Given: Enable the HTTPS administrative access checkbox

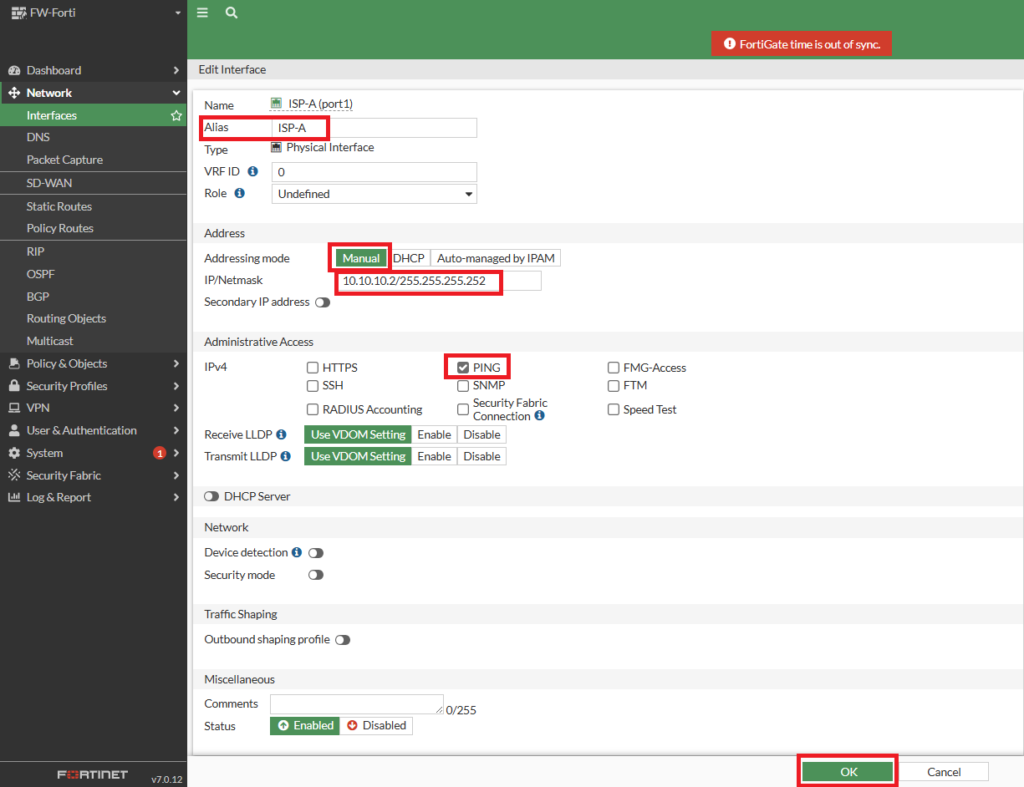Looking at the screenshot, I should 313,368.
